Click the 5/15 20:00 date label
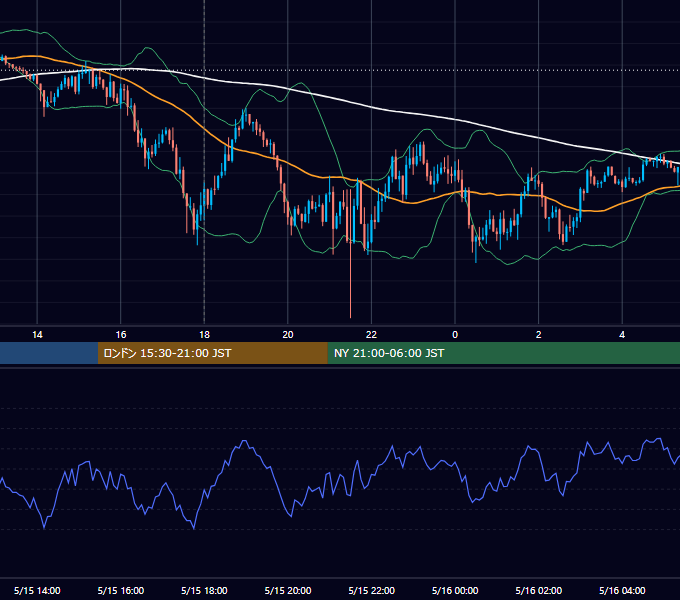 point(288,590)
